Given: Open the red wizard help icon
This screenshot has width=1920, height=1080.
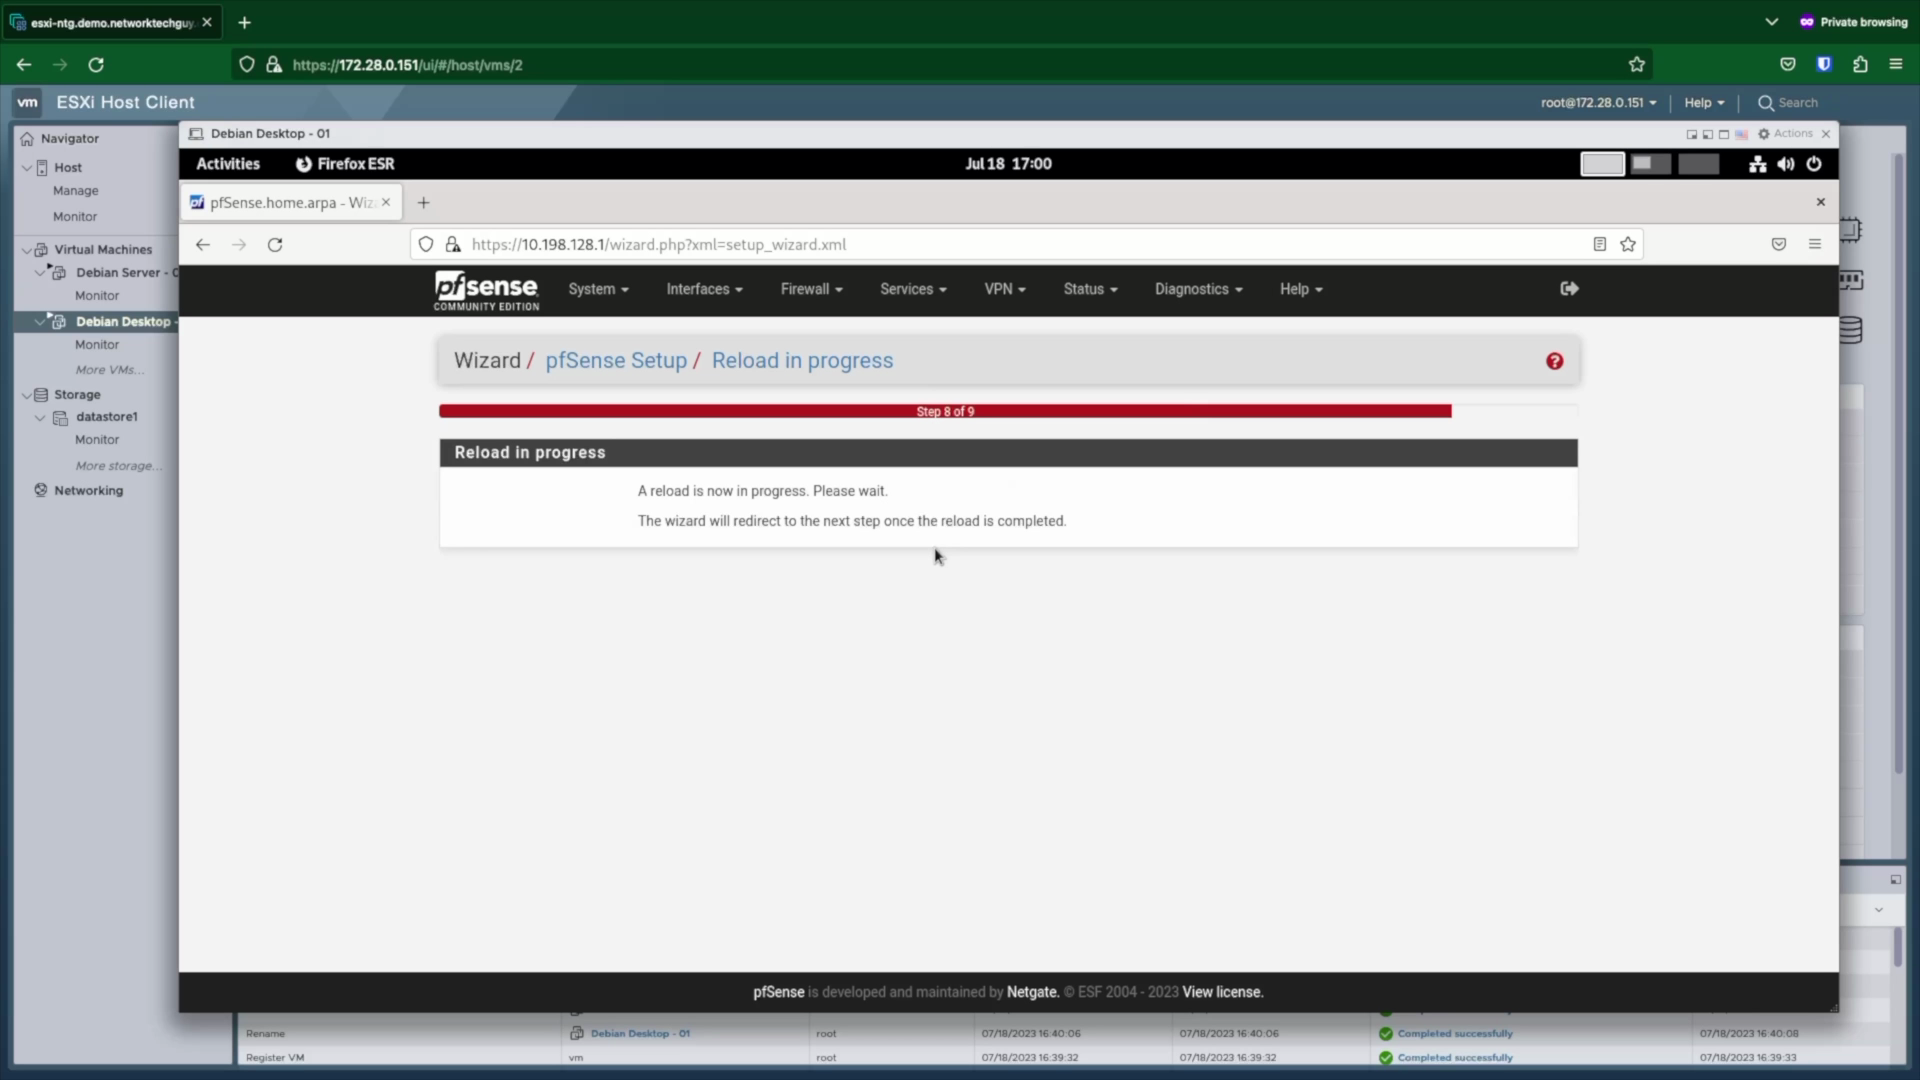Looking at the screenshot, I should (x=1554, y=361).
